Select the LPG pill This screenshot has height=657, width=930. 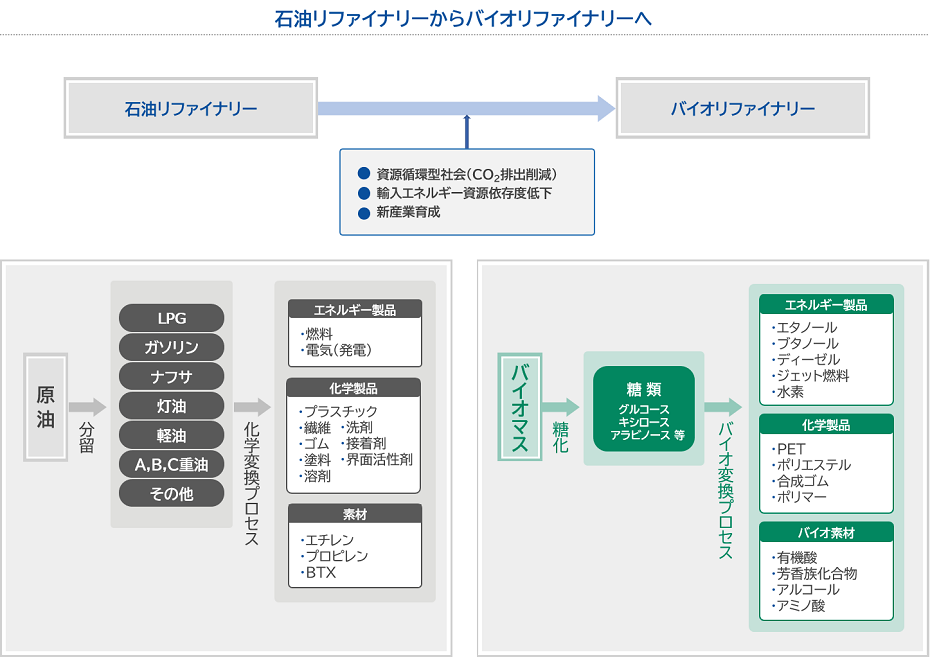coord(171,318)
